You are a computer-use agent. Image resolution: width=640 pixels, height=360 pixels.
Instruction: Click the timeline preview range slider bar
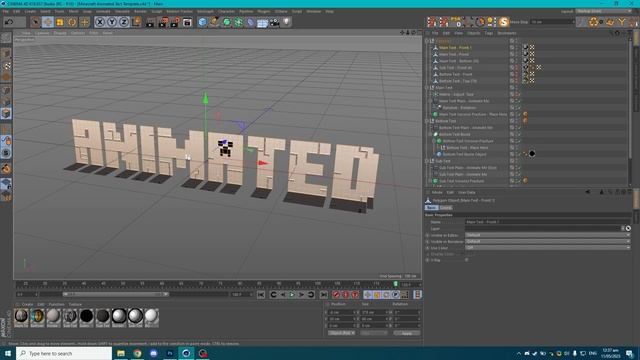(x=116, y=294)
